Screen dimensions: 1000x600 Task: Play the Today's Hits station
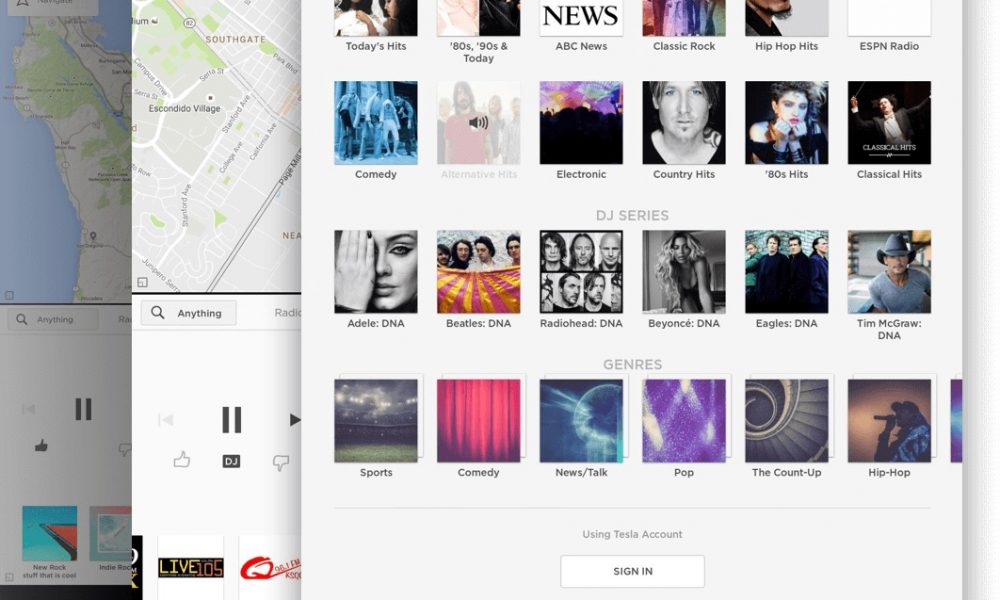(376, 26)
